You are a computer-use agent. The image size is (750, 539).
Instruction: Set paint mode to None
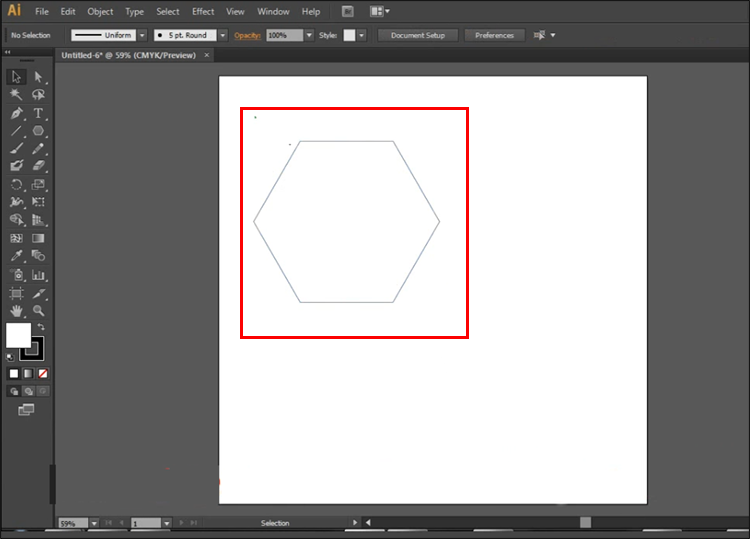42,373
